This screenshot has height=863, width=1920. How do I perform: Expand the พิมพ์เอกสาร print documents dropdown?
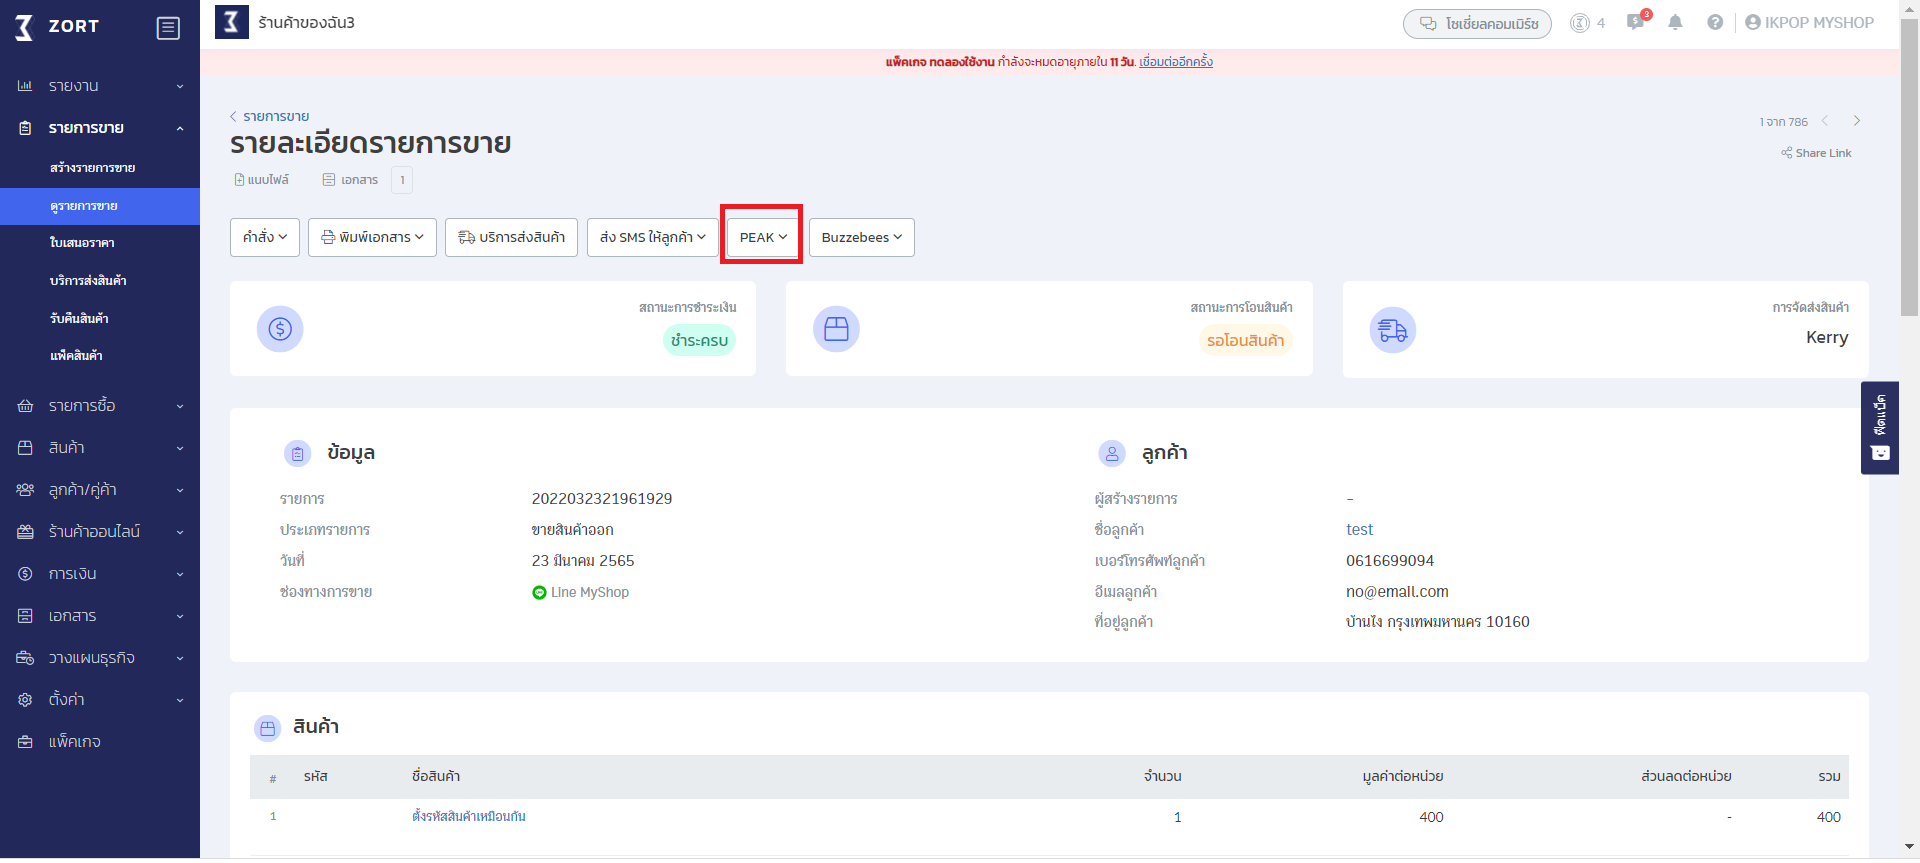pos(372,237)
